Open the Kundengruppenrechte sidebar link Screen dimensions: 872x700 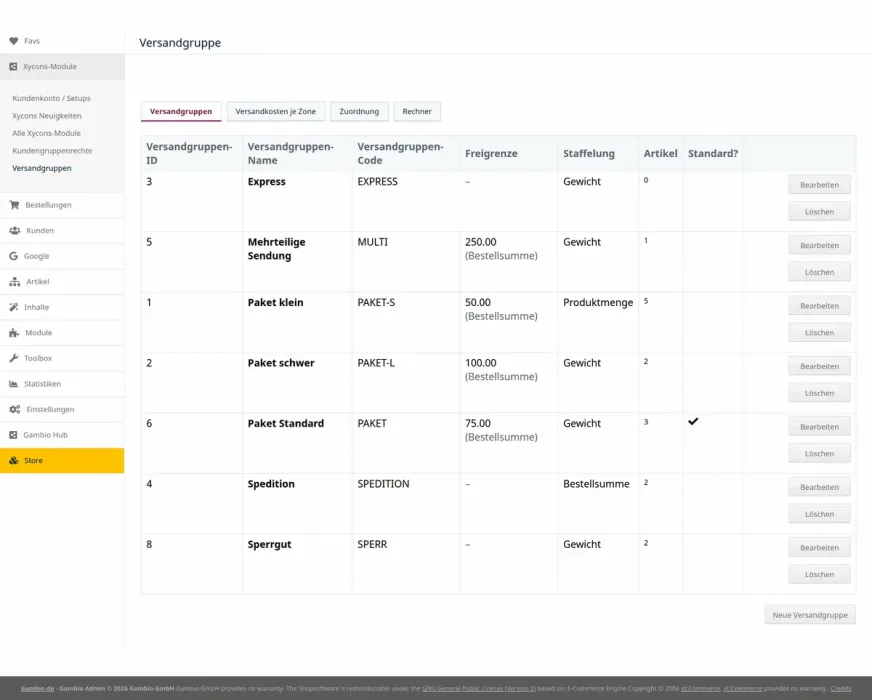[52, 151]
